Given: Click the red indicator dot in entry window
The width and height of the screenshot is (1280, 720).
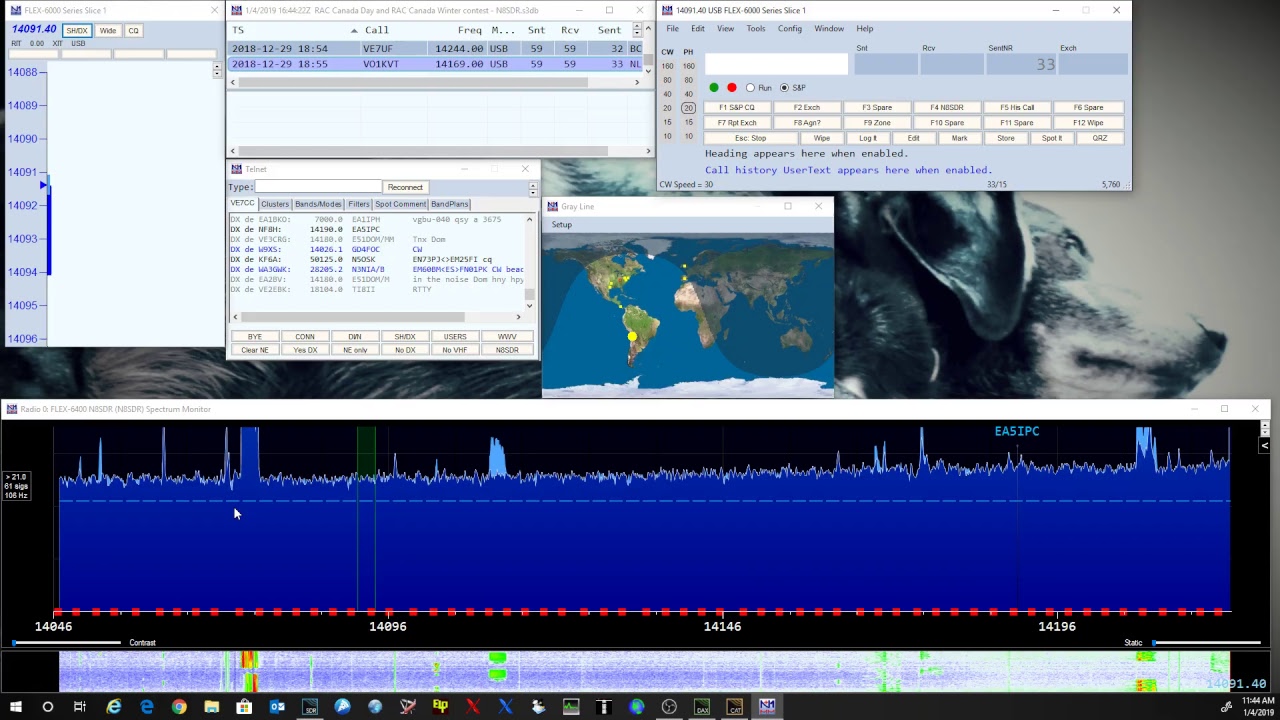Looking at the screenshot, I should pos(731,88).
